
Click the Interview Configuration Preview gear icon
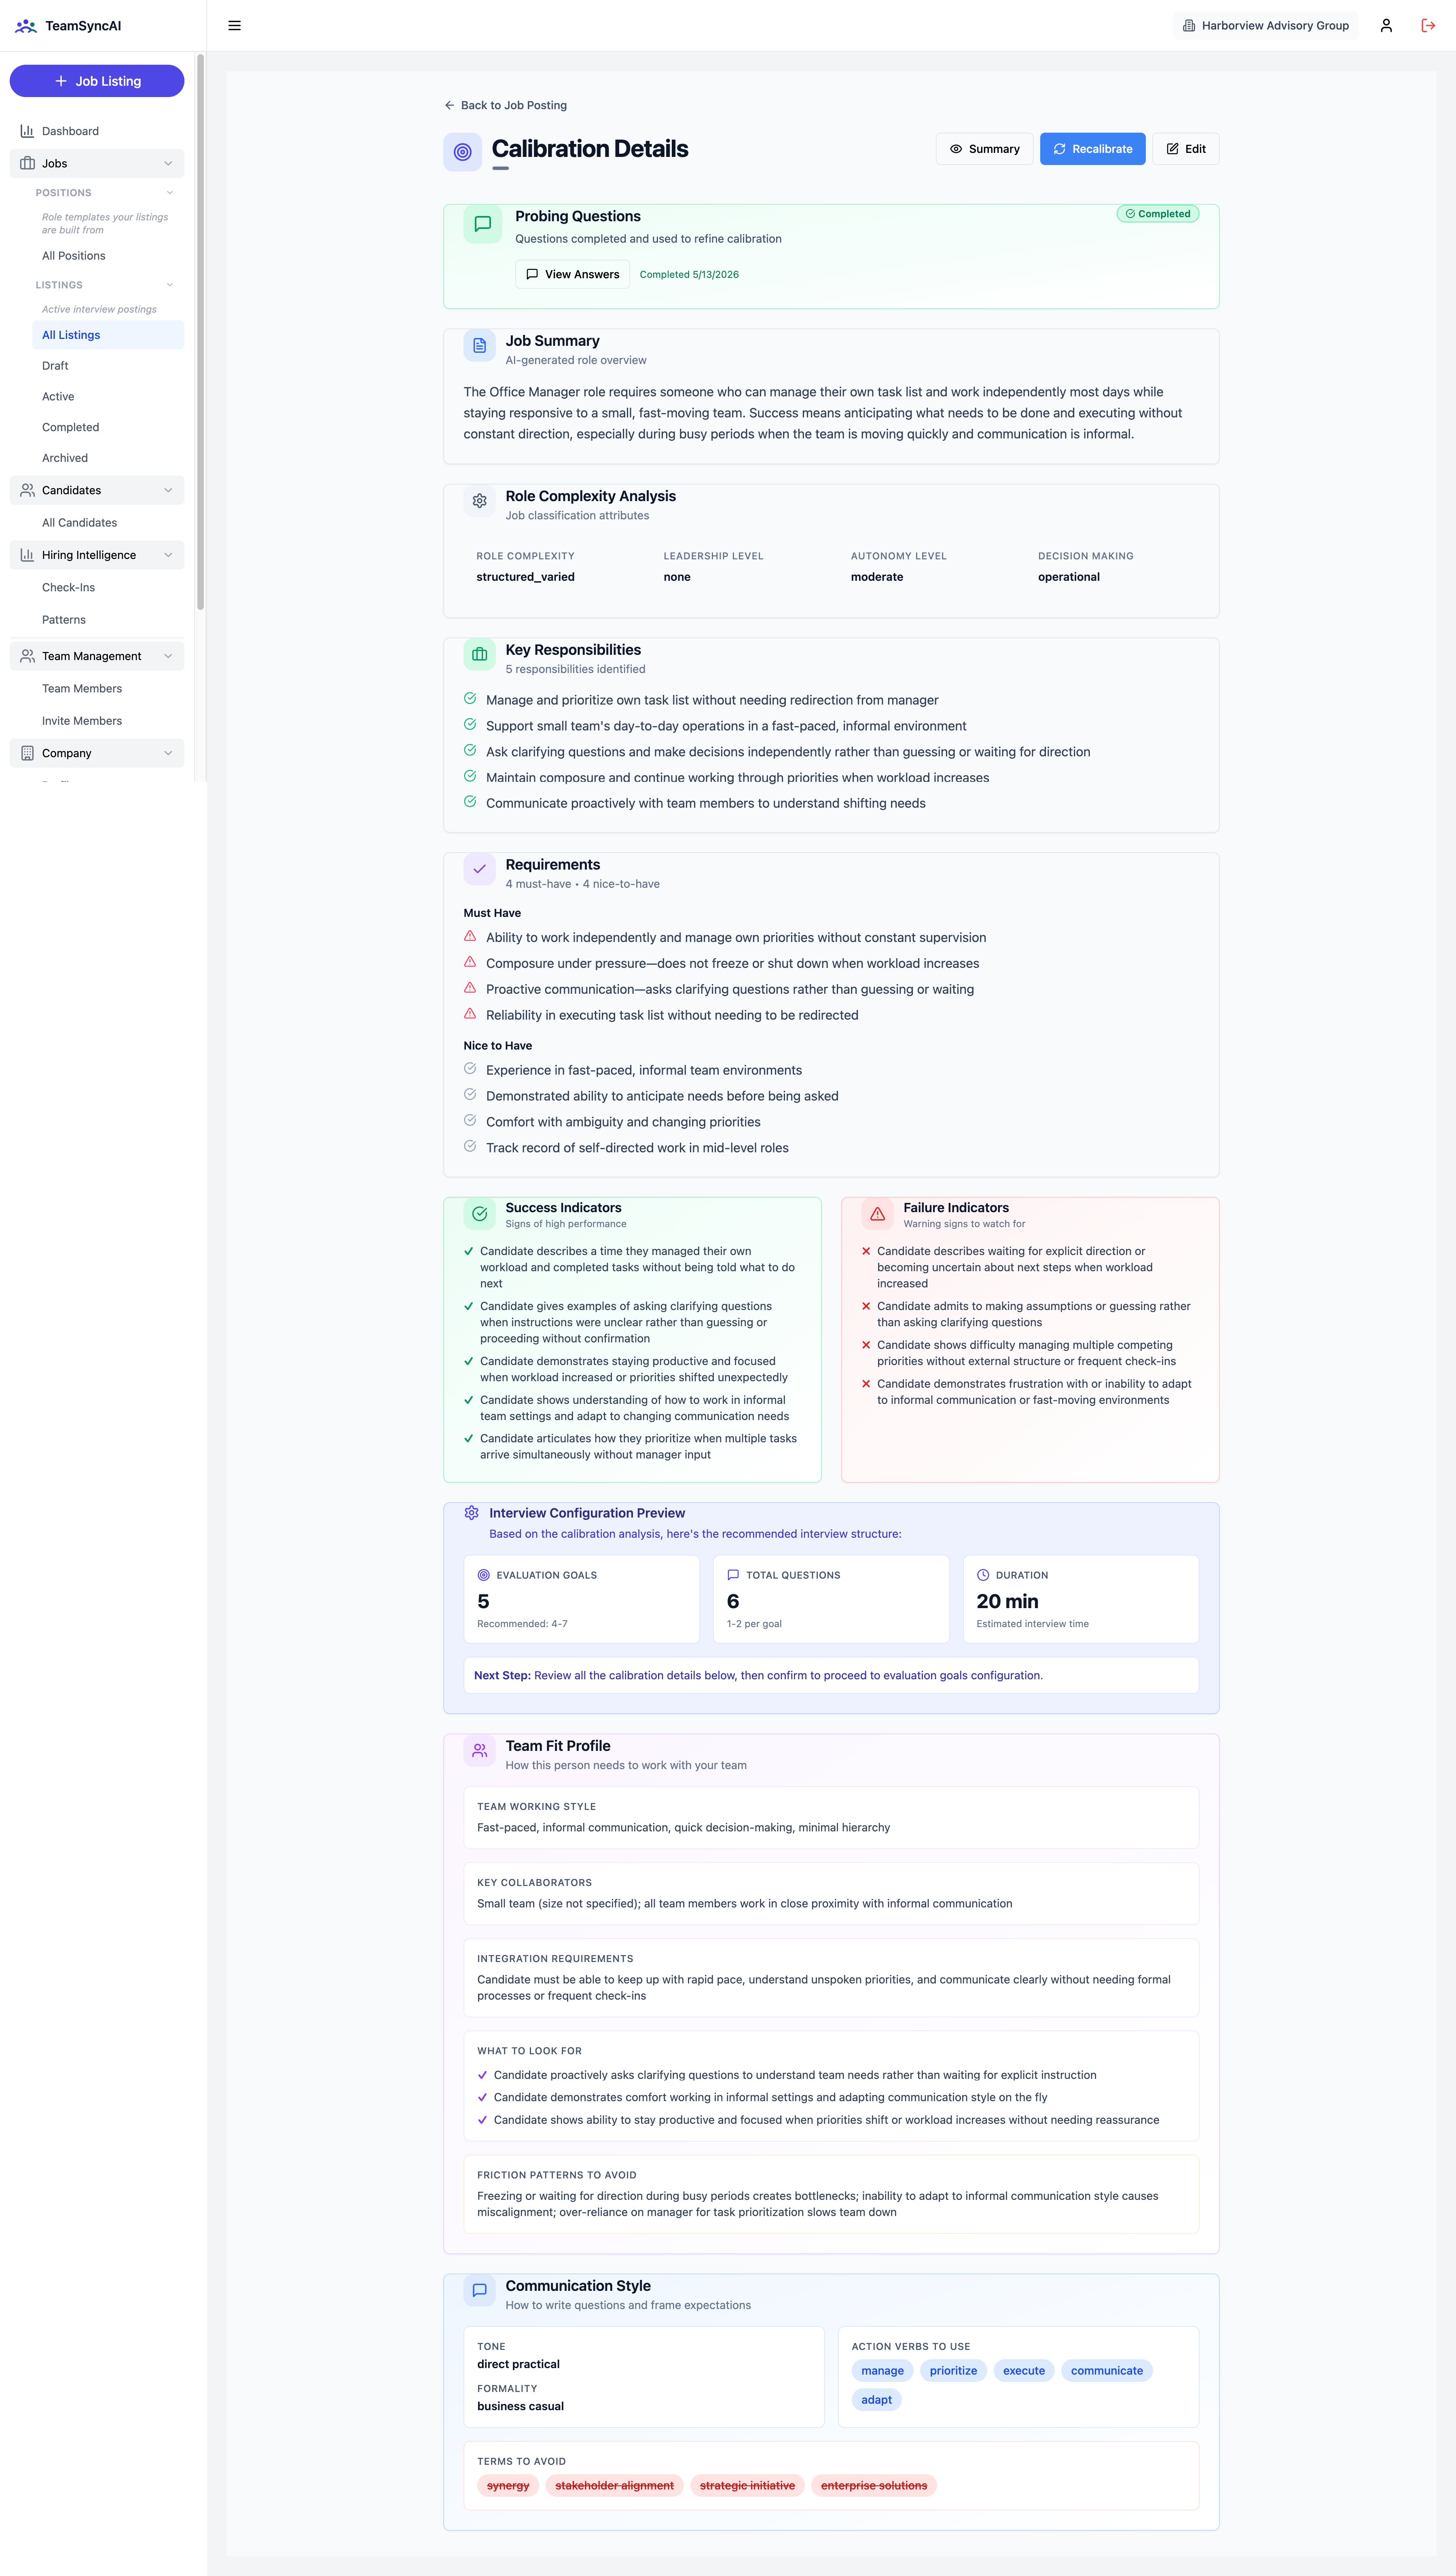(x=472, y=1513)
